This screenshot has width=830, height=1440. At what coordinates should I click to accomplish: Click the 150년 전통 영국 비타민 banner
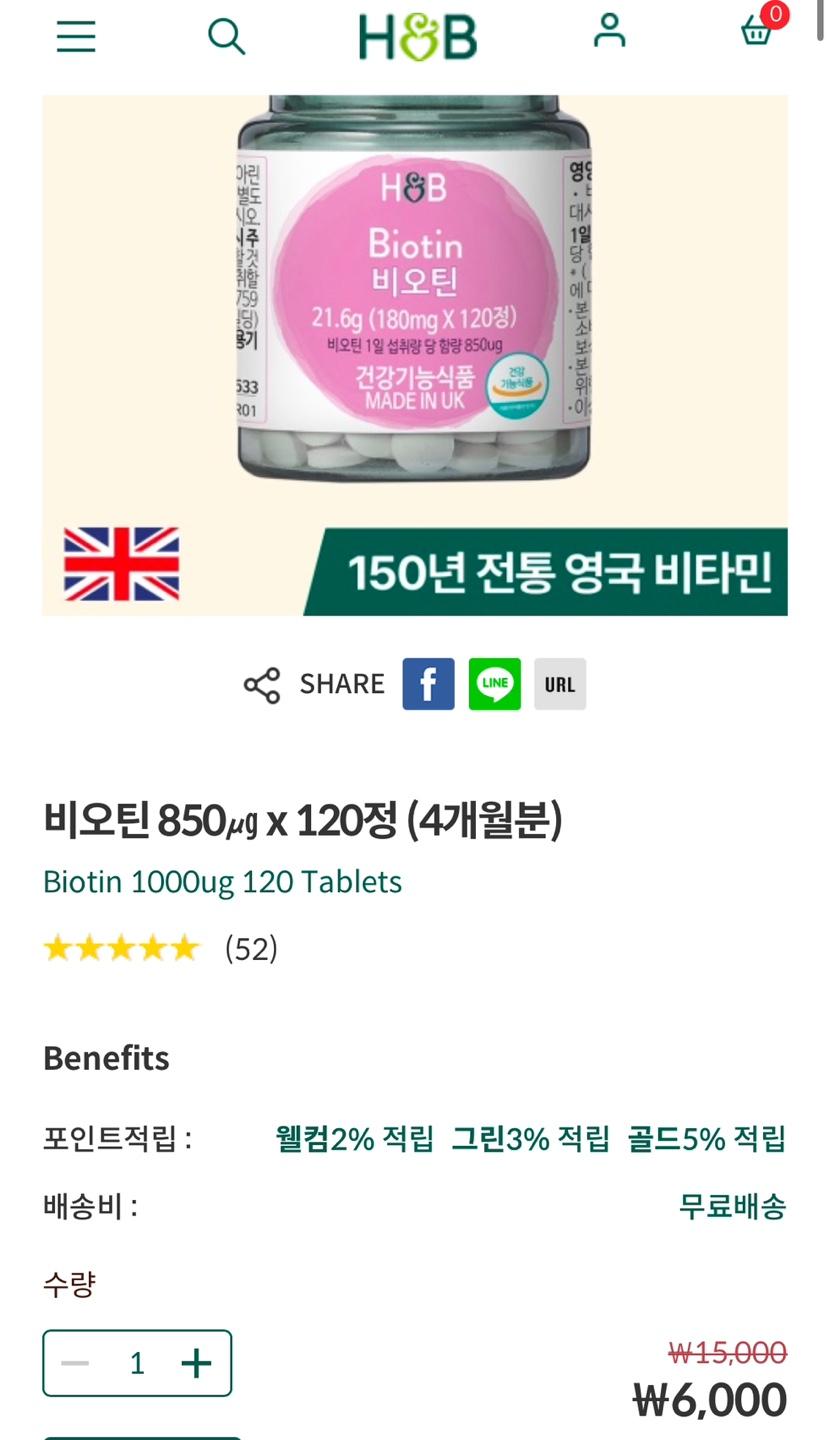(546, 572)
